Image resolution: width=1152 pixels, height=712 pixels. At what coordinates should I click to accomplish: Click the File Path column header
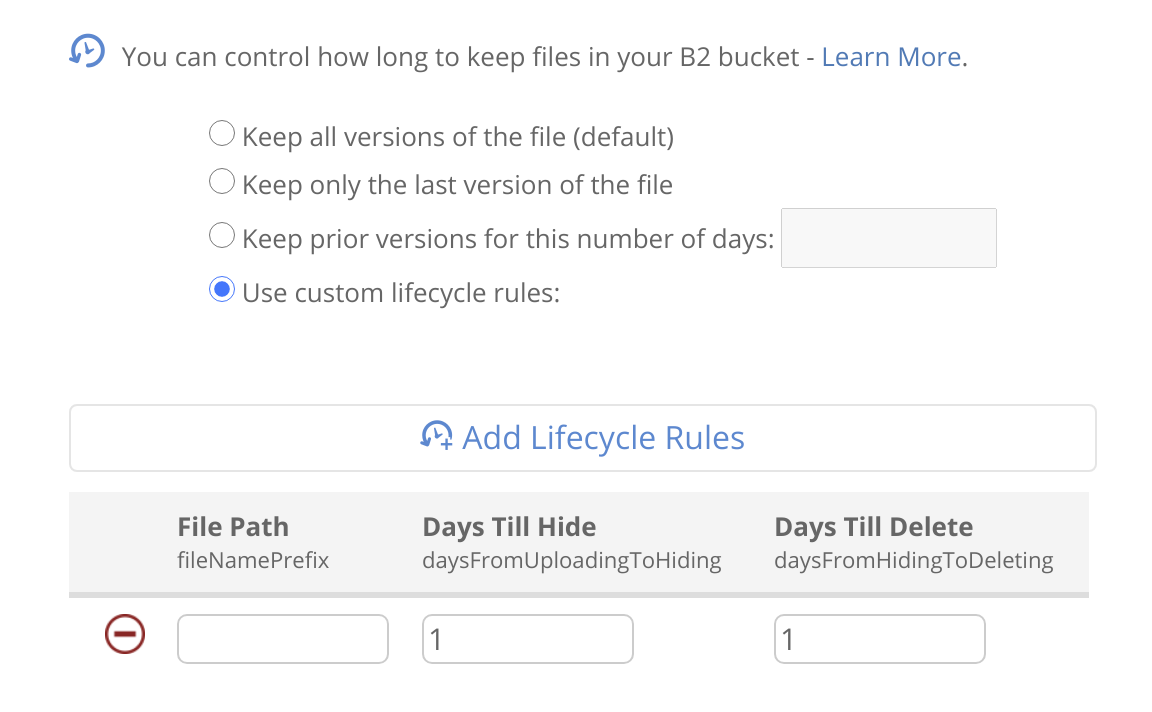(233, 527)
